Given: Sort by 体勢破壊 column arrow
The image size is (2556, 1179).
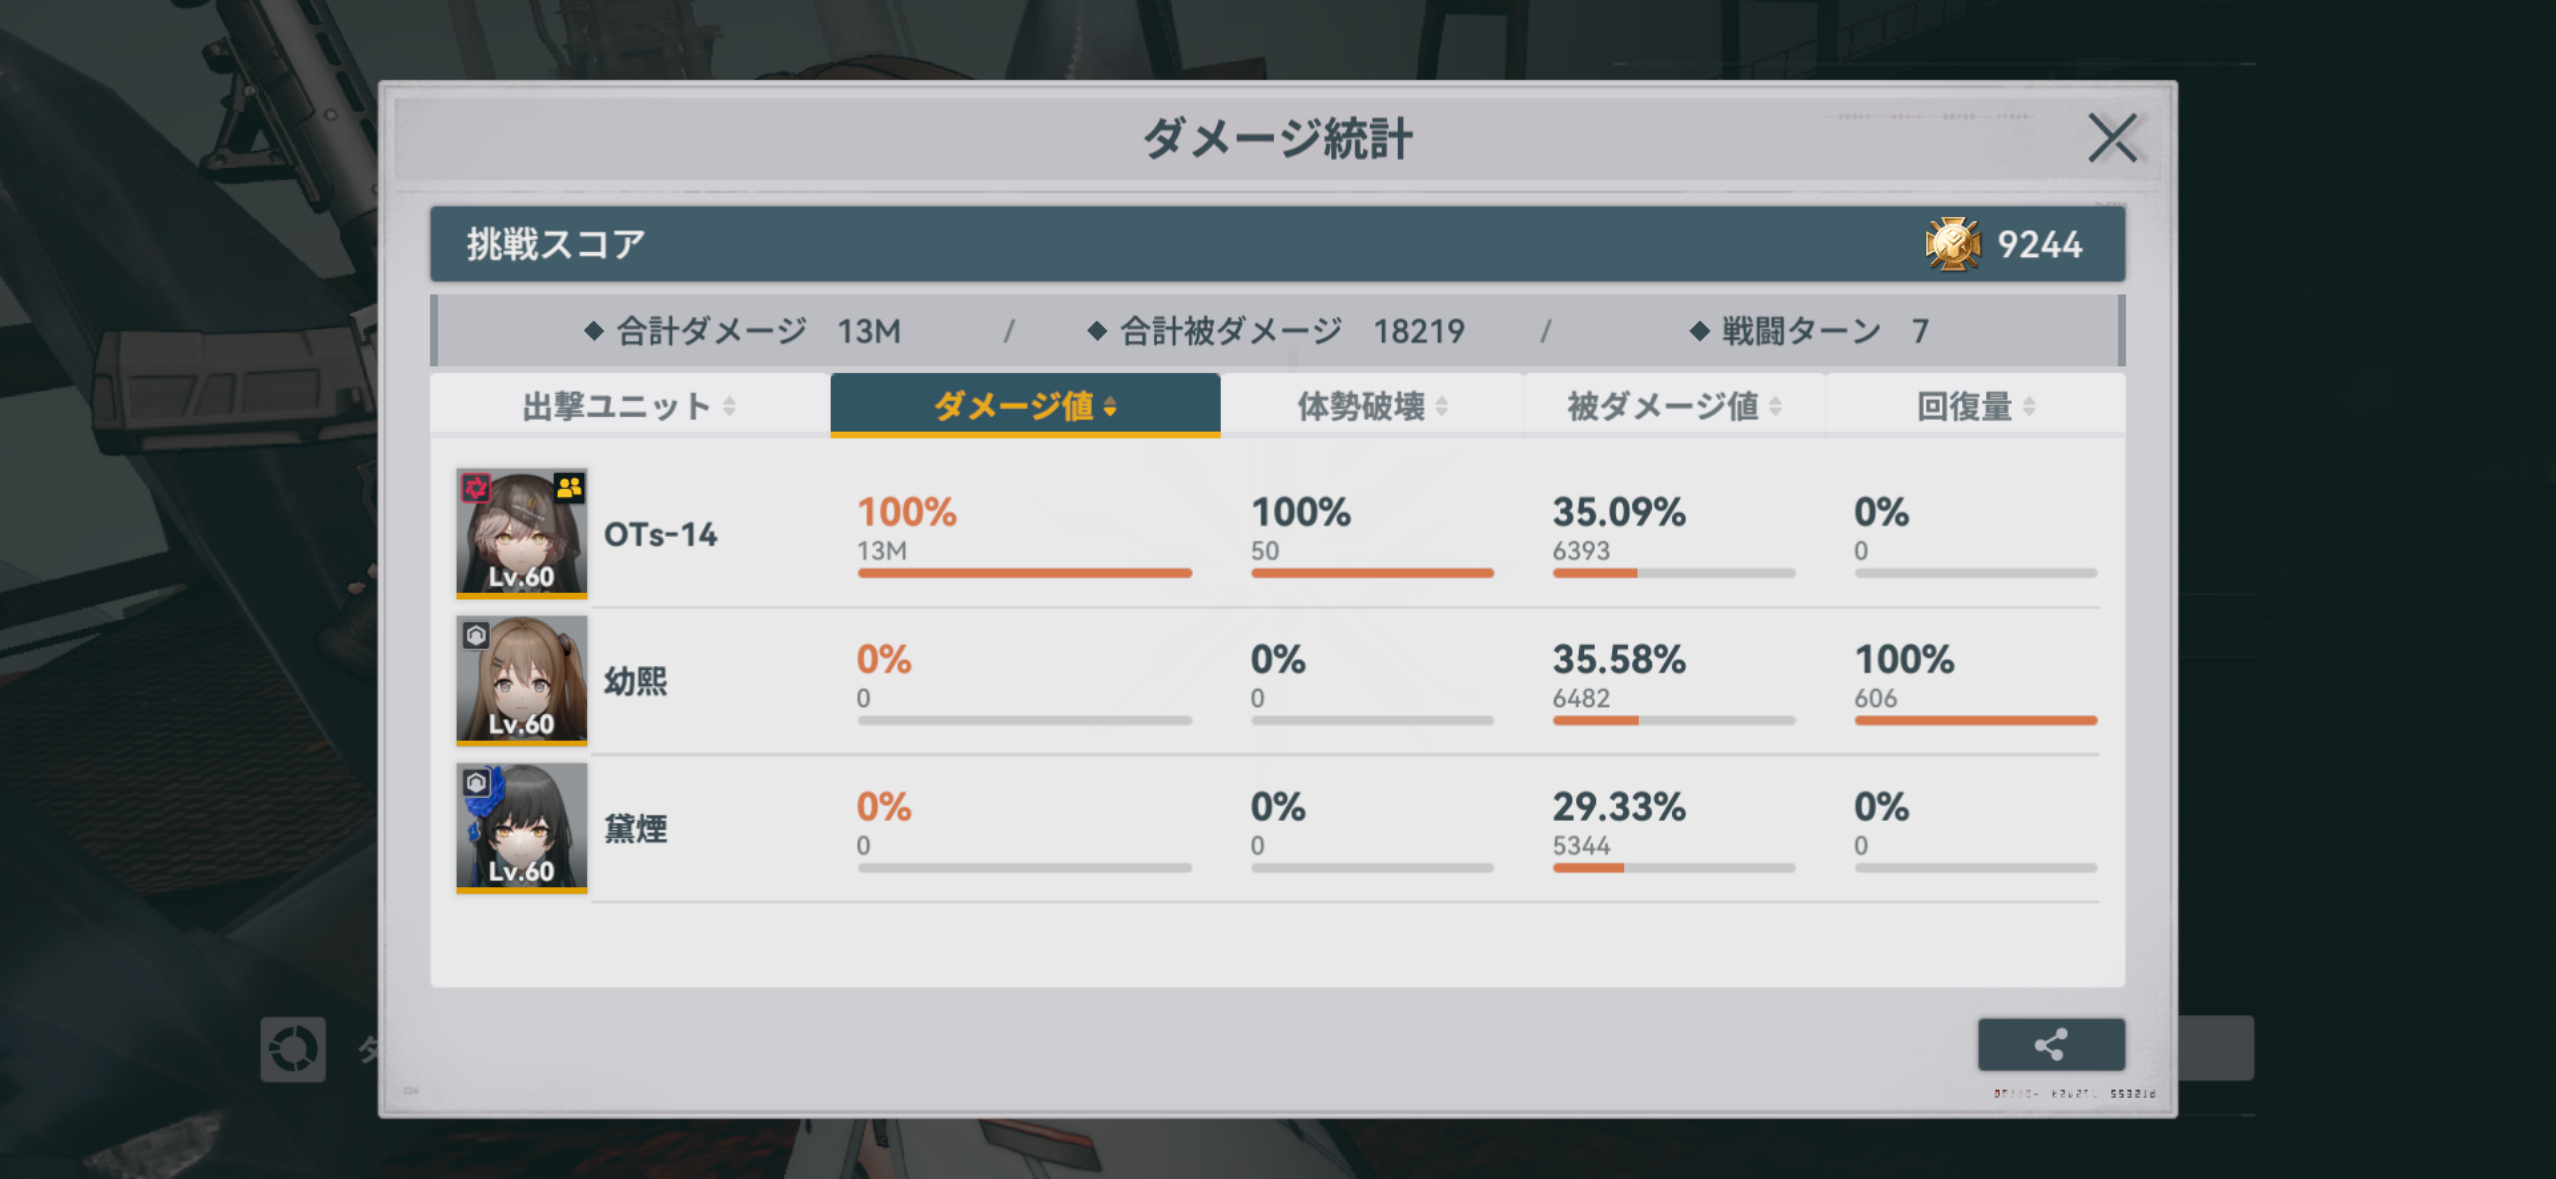Looking at the screenshot, I should [1441, 406].
